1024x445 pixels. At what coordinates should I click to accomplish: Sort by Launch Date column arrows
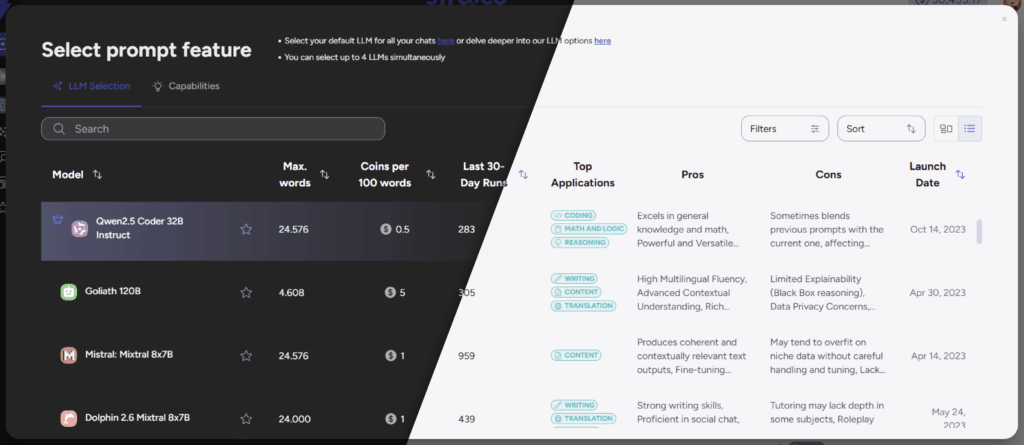click(x=960, y=174)
